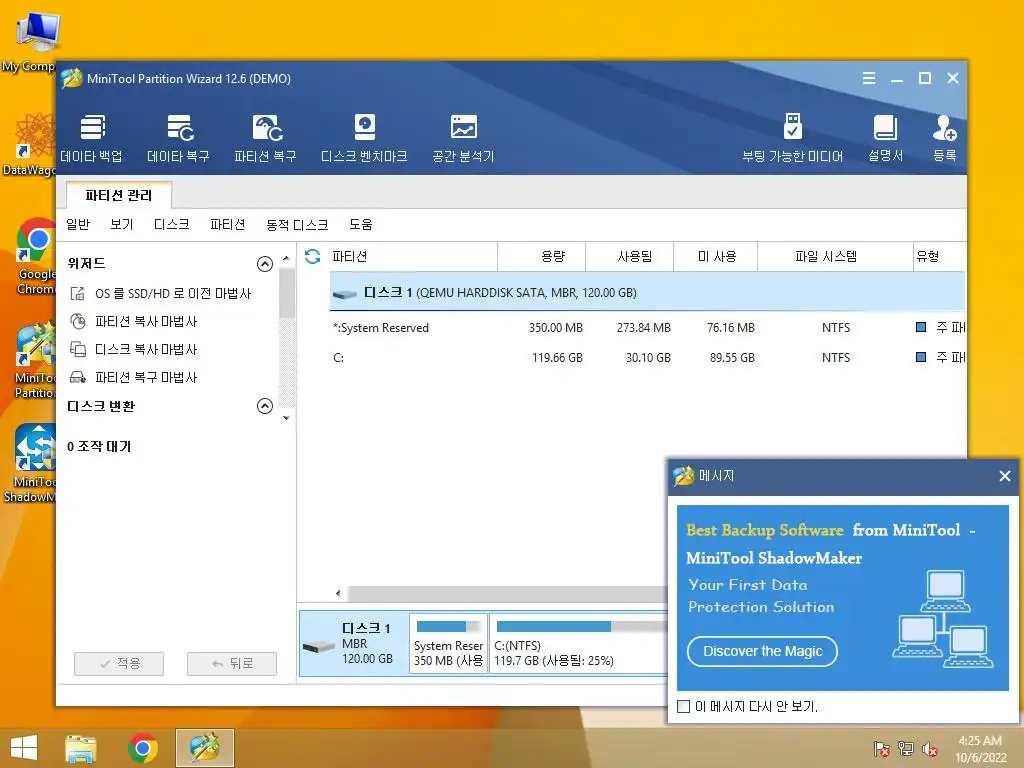Image resolution: width=1024 pixels, height=768 pixels.
Task: Launch the 파티션 복구 tool
Action: 265,138
